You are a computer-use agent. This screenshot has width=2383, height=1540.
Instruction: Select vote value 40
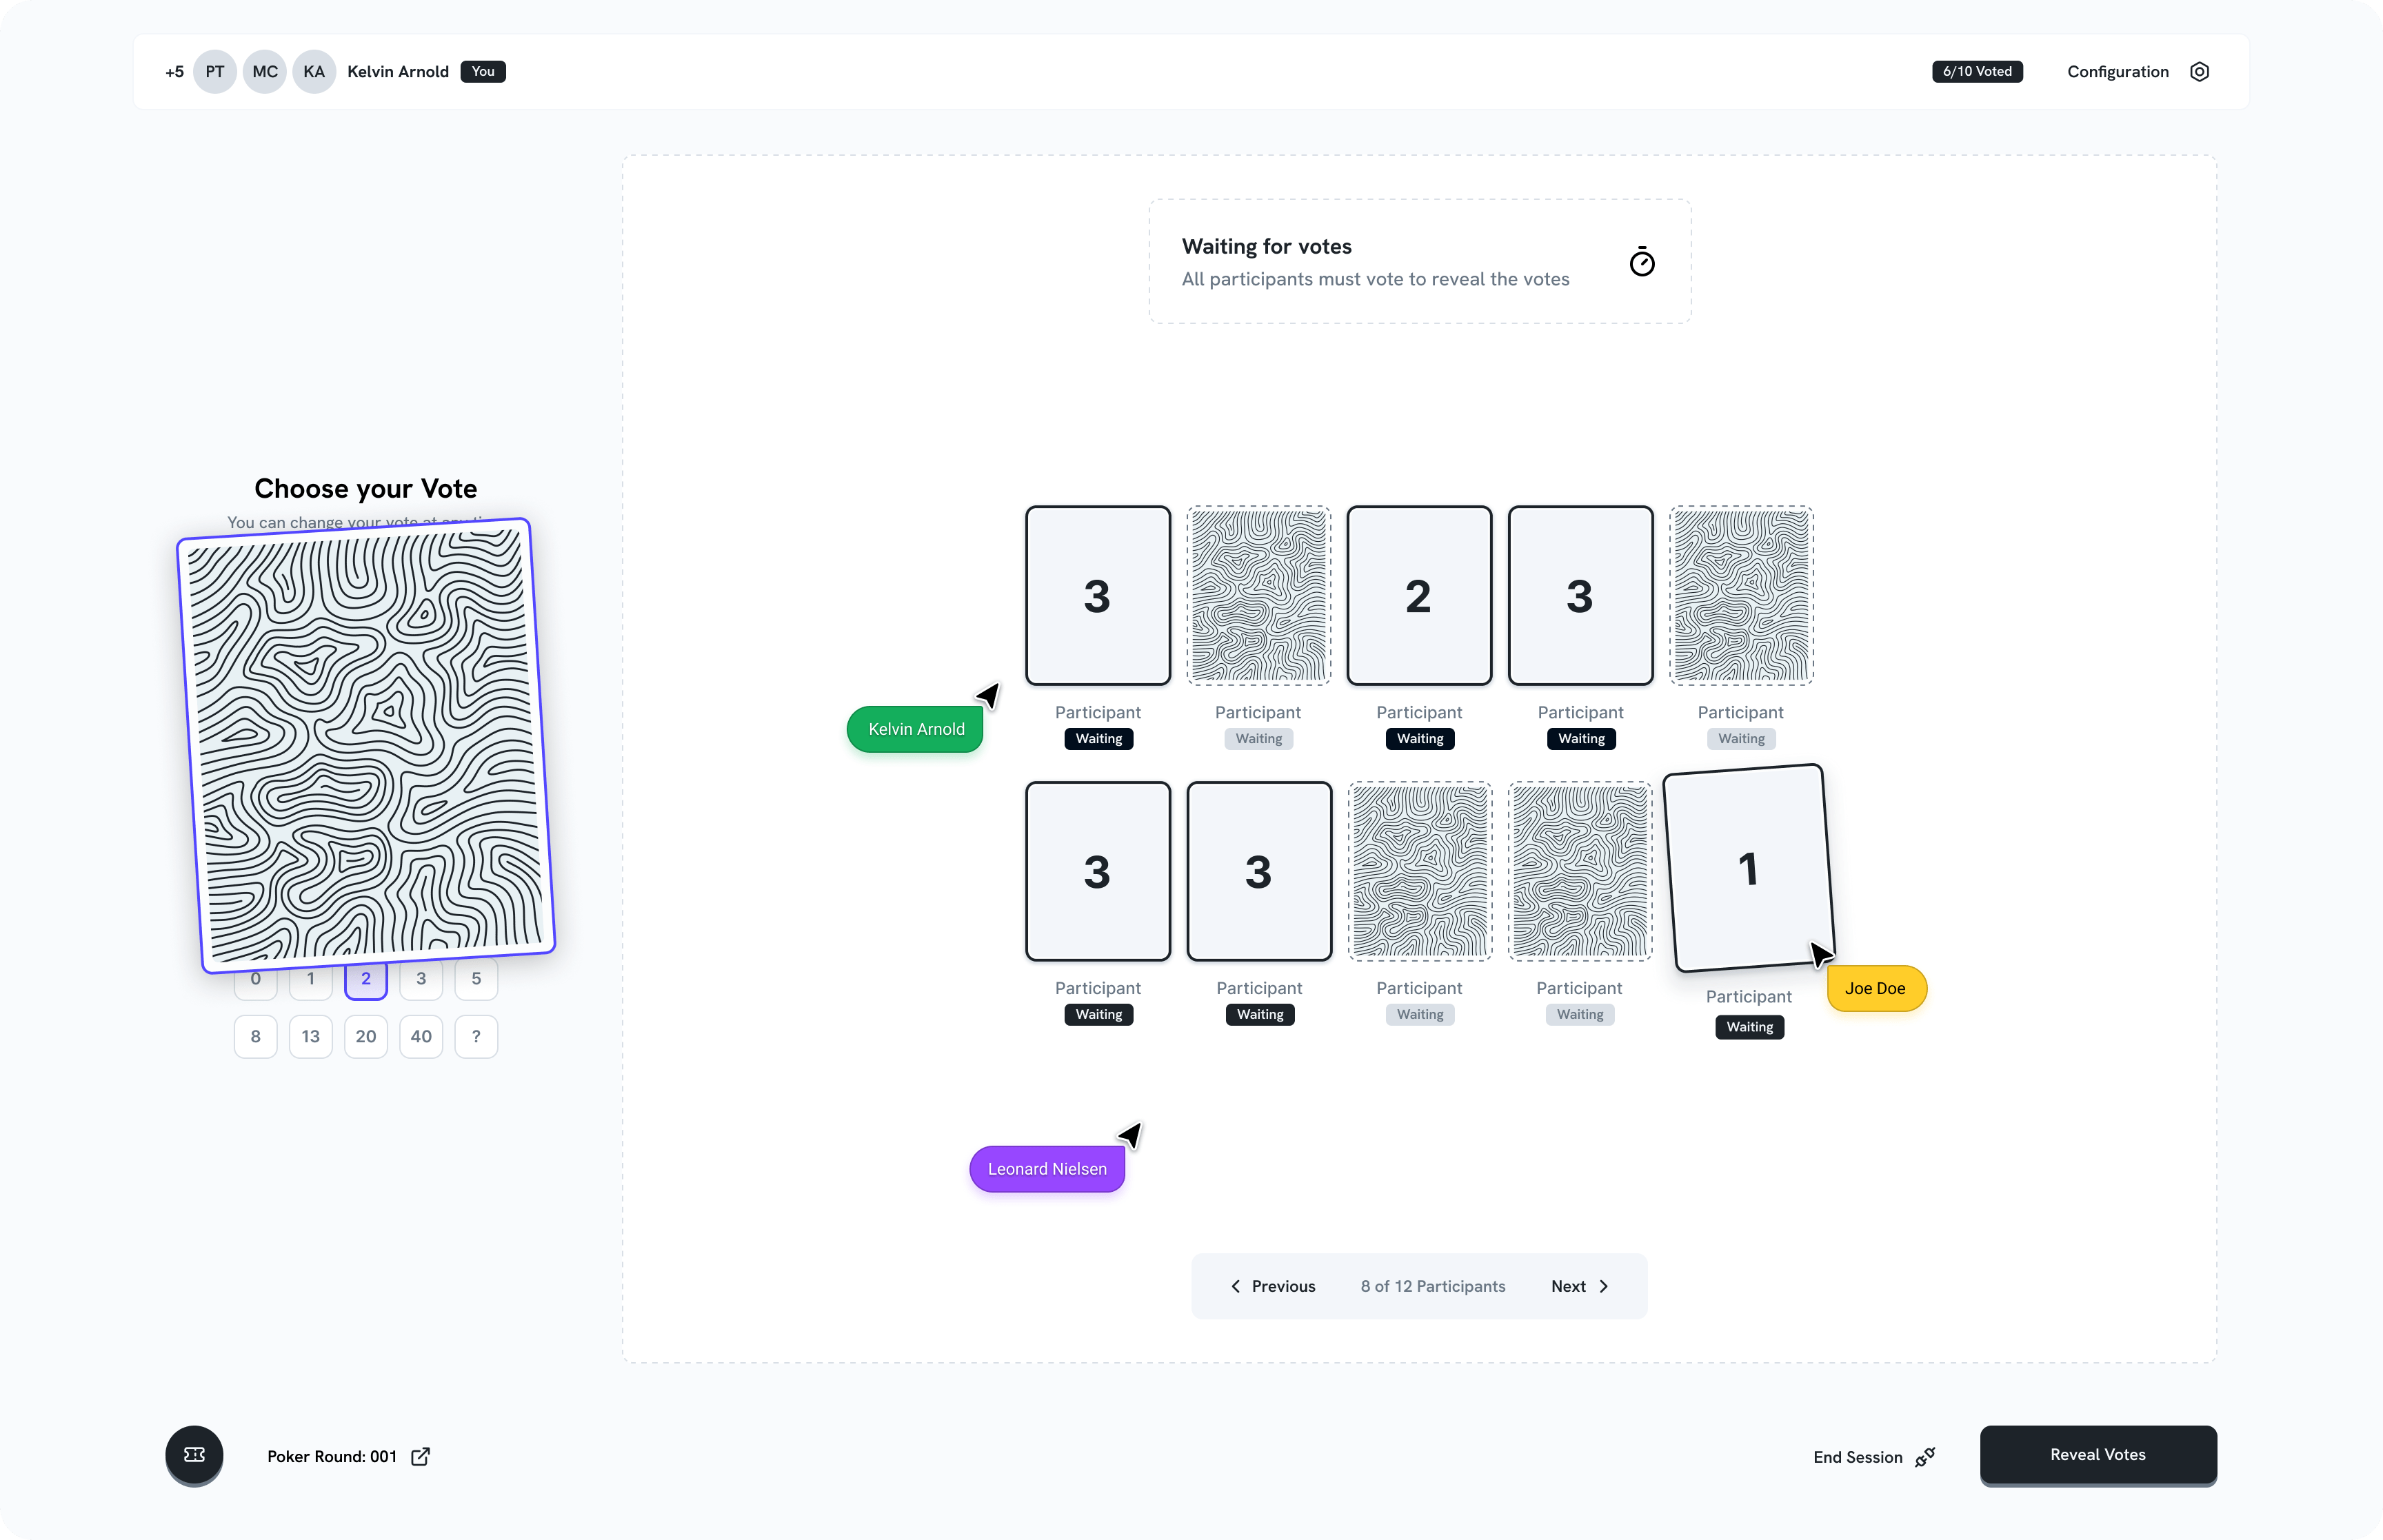[x=421, y=1036]
